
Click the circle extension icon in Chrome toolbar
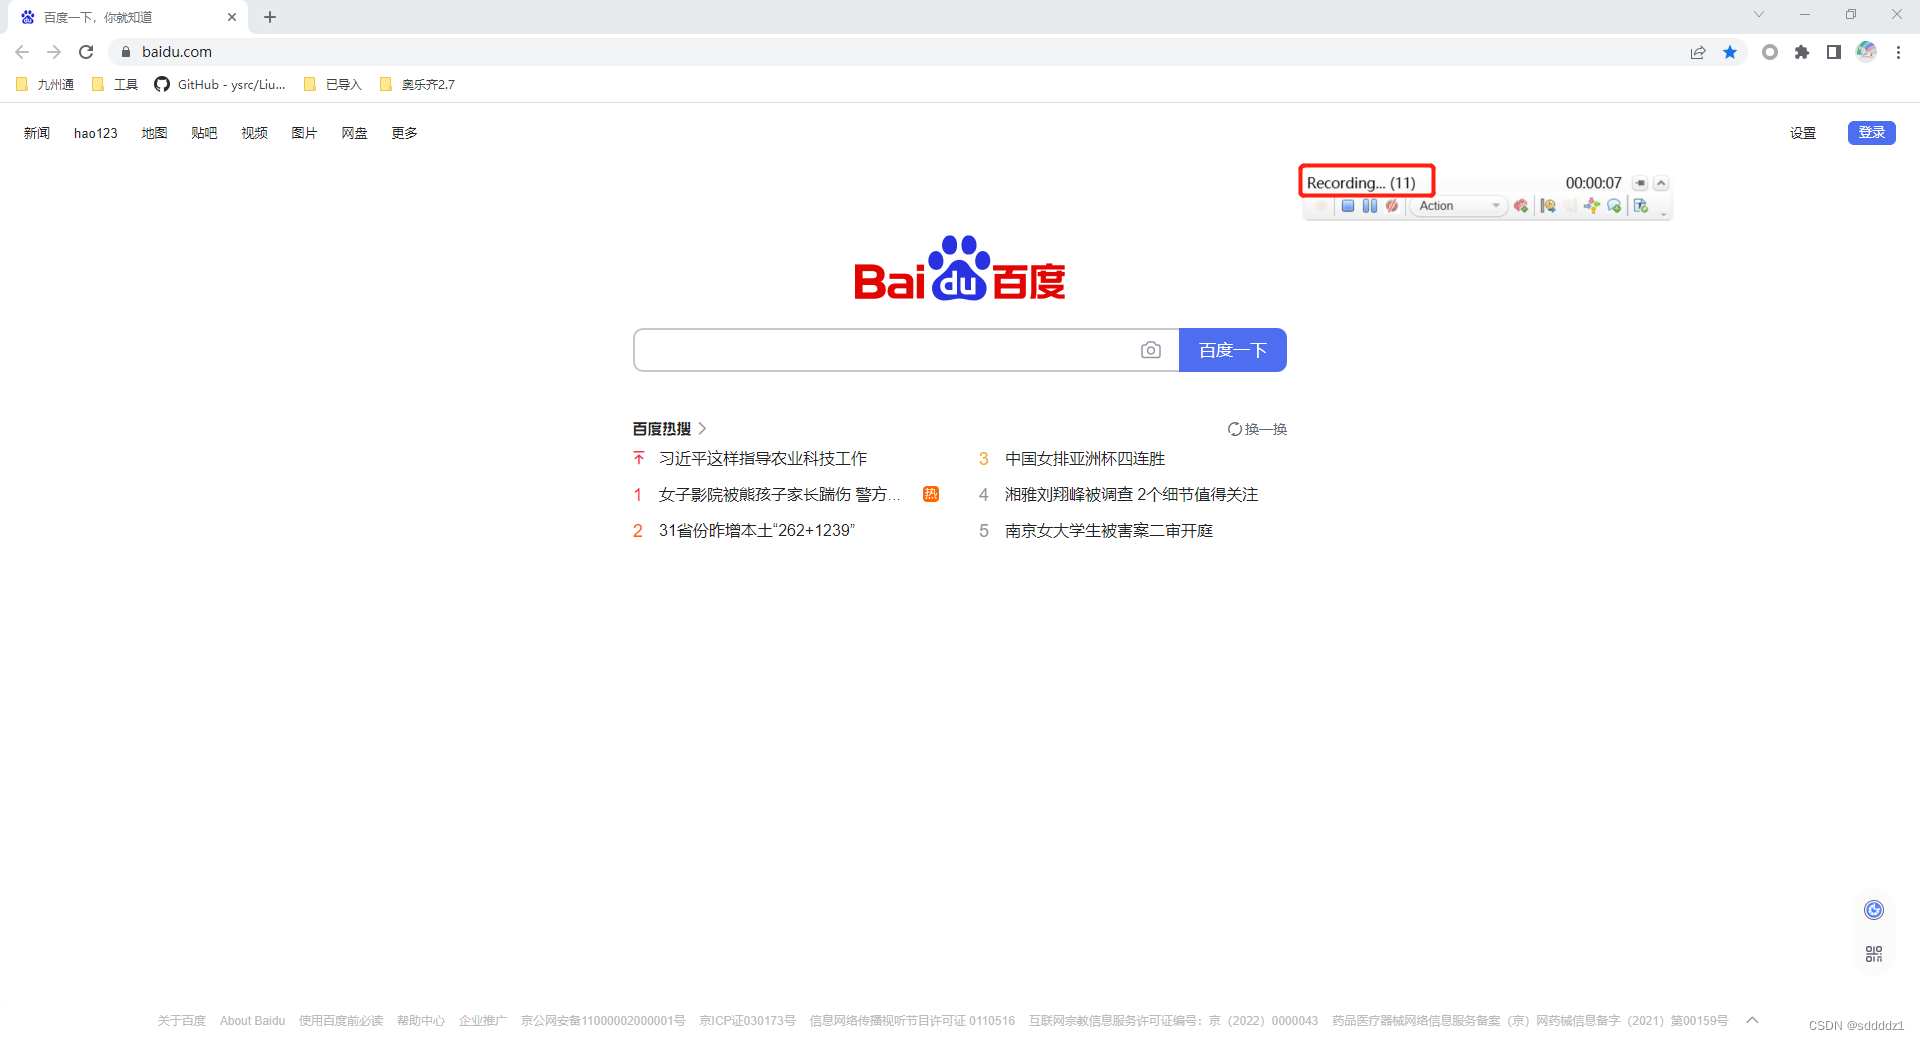point(1770,52)
